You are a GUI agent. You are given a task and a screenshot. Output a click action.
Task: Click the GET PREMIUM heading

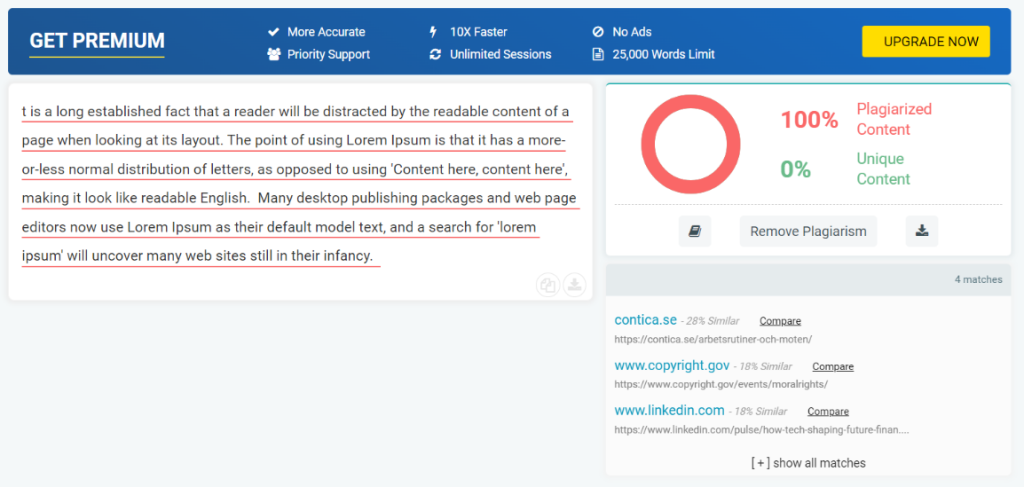97,40
